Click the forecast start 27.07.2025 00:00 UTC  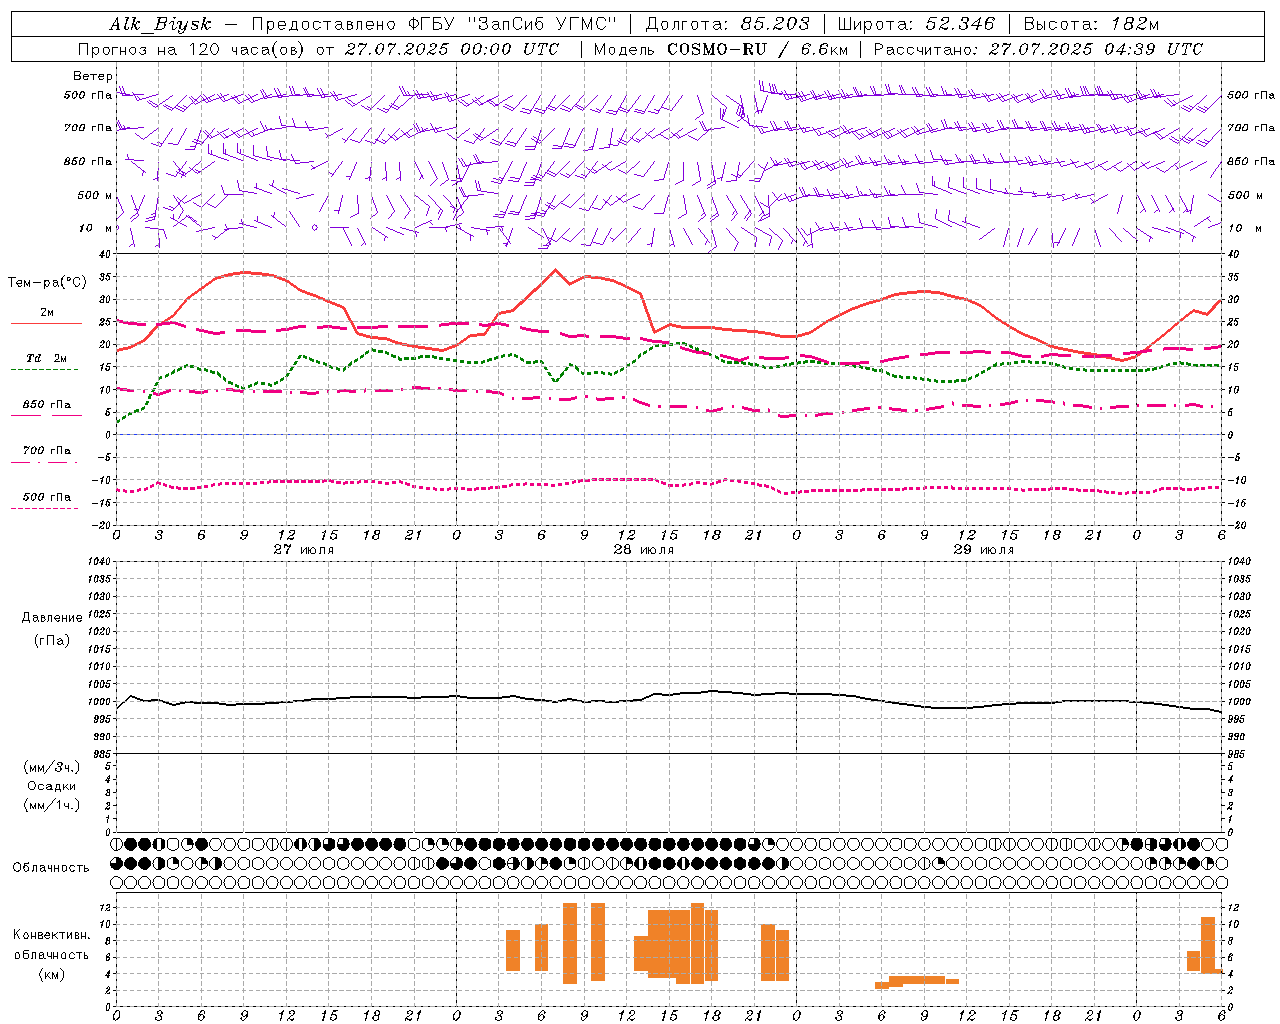[x=452, y=49]
